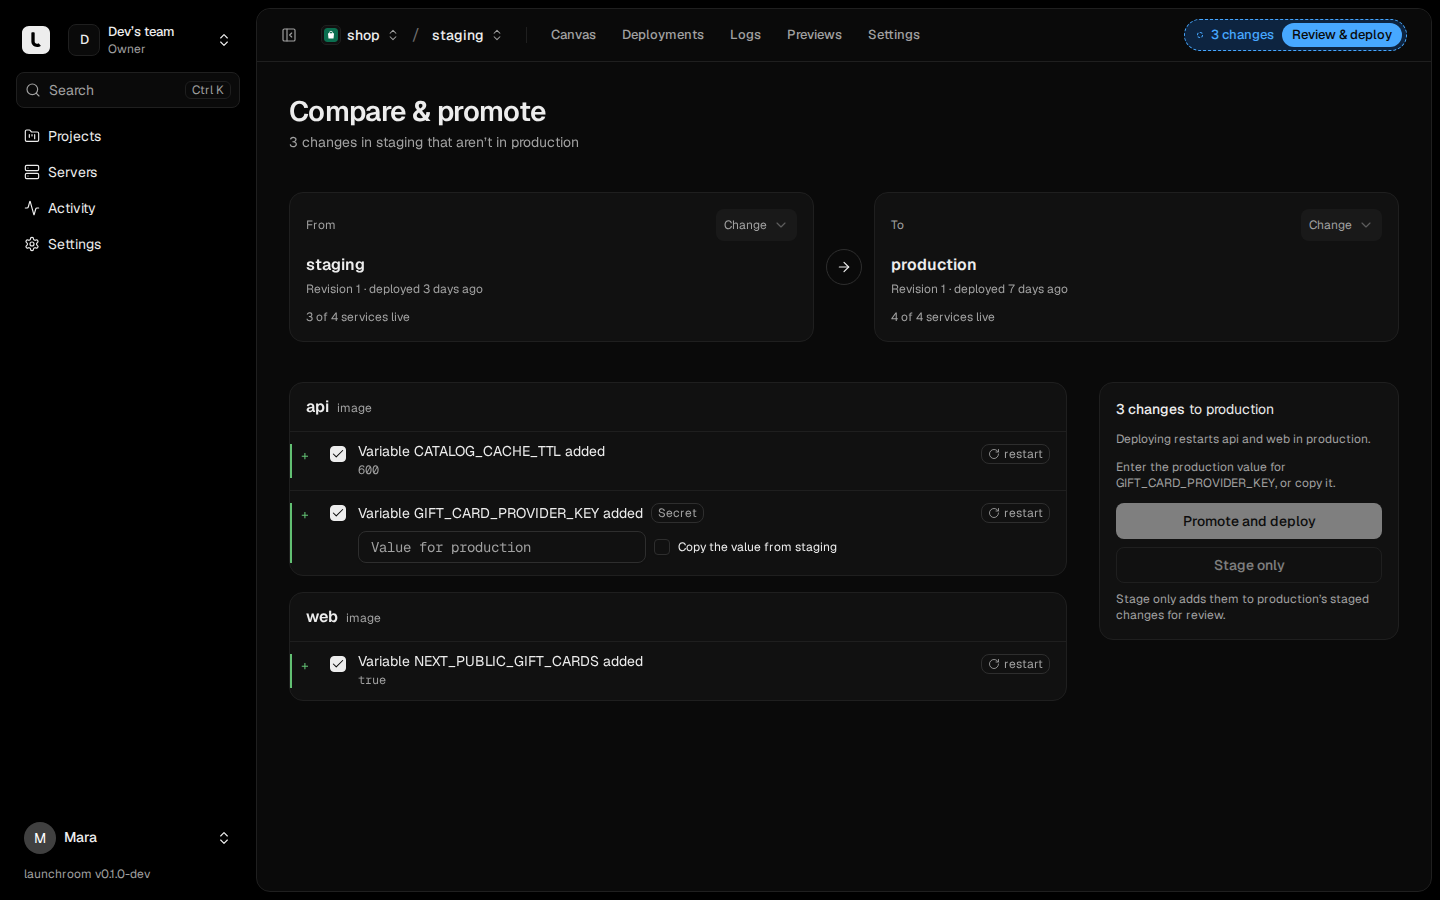Open the Deployments tab
This screenshot has height=900, width=1440.
(663, 35)
